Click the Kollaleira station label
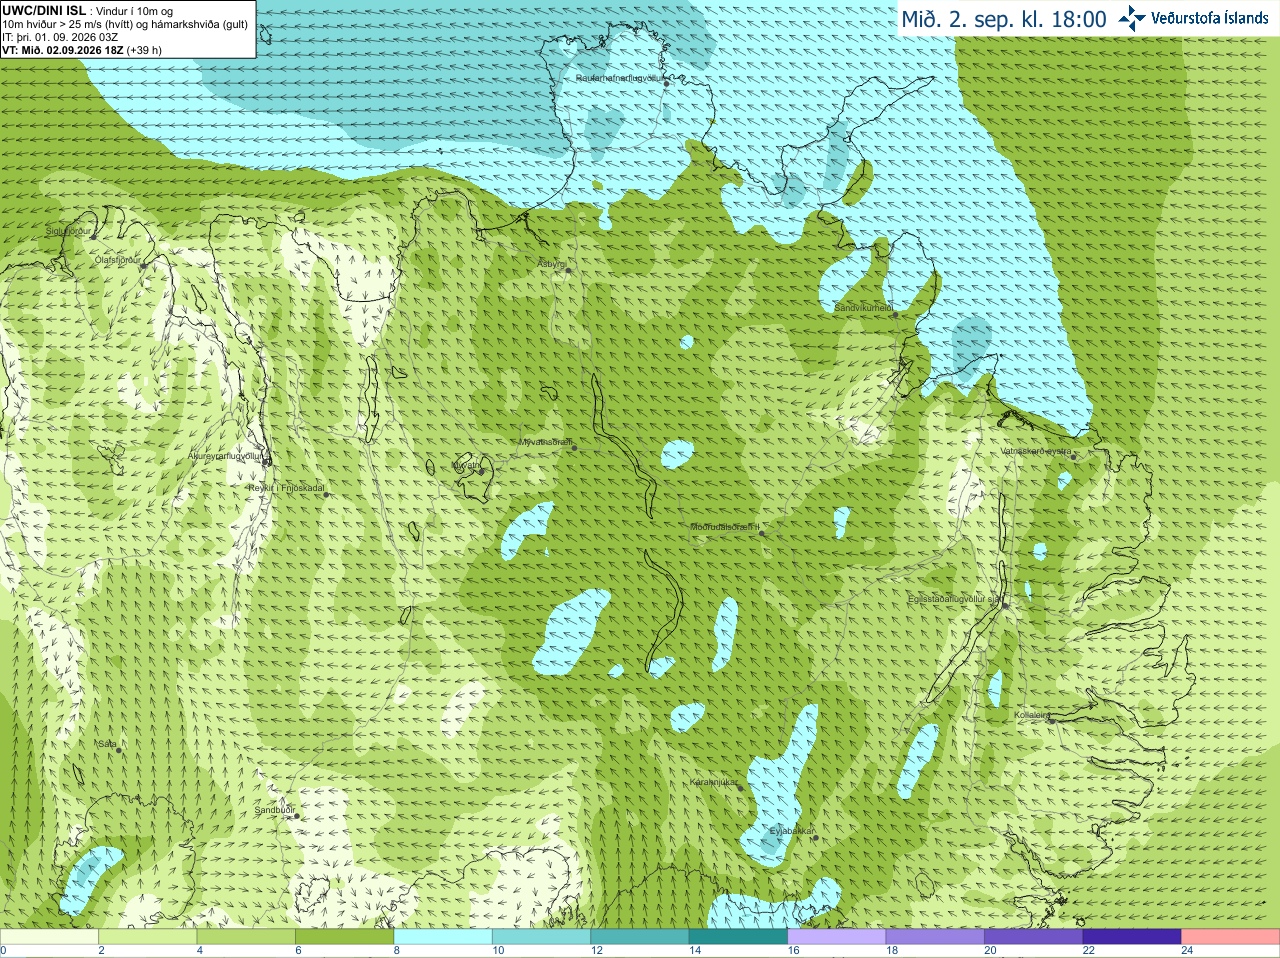Image resolution: width=1280 pixels, height=958 pixels. coord(1032,715)
